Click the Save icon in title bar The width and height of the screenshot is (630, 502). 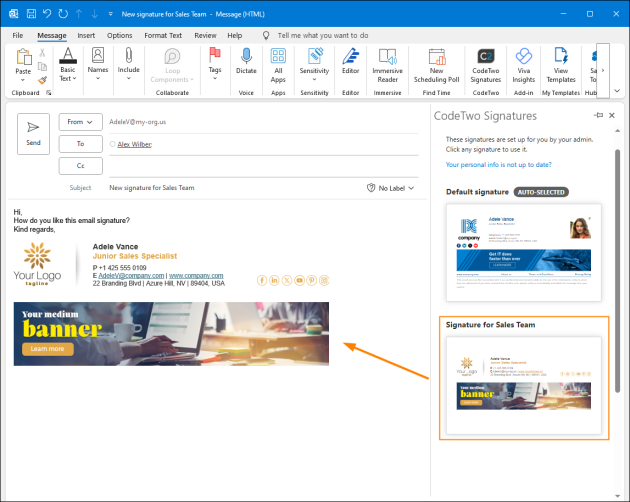(x=31, y=14)
